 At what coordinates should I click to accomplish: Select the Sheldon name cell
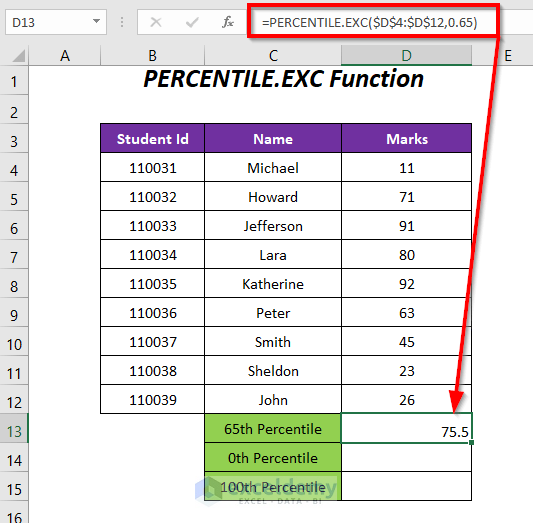coord(273,370)
